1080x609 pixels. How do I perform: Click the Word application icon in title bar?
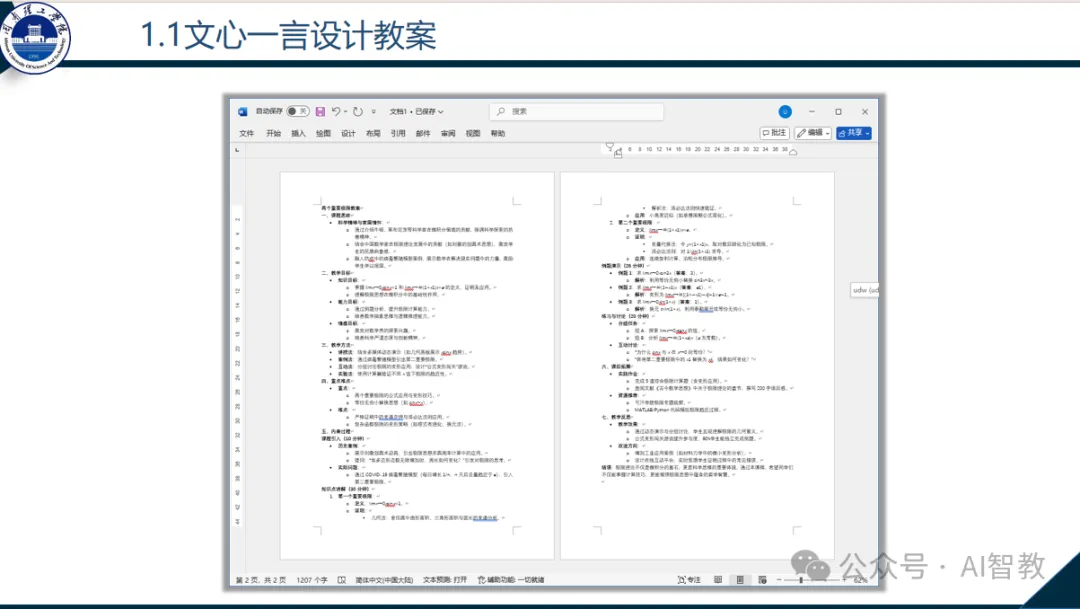pos(242,112)
